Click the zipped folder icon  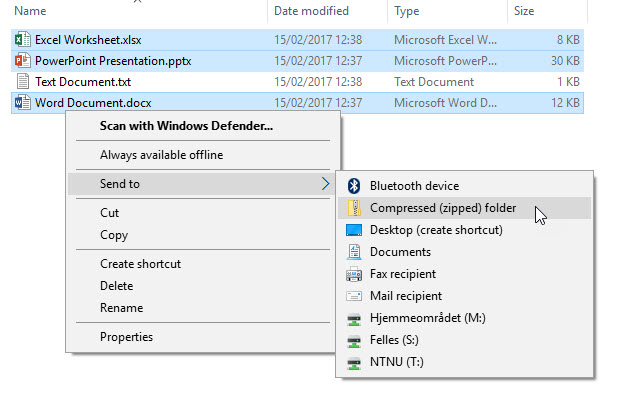click(354, 208)
